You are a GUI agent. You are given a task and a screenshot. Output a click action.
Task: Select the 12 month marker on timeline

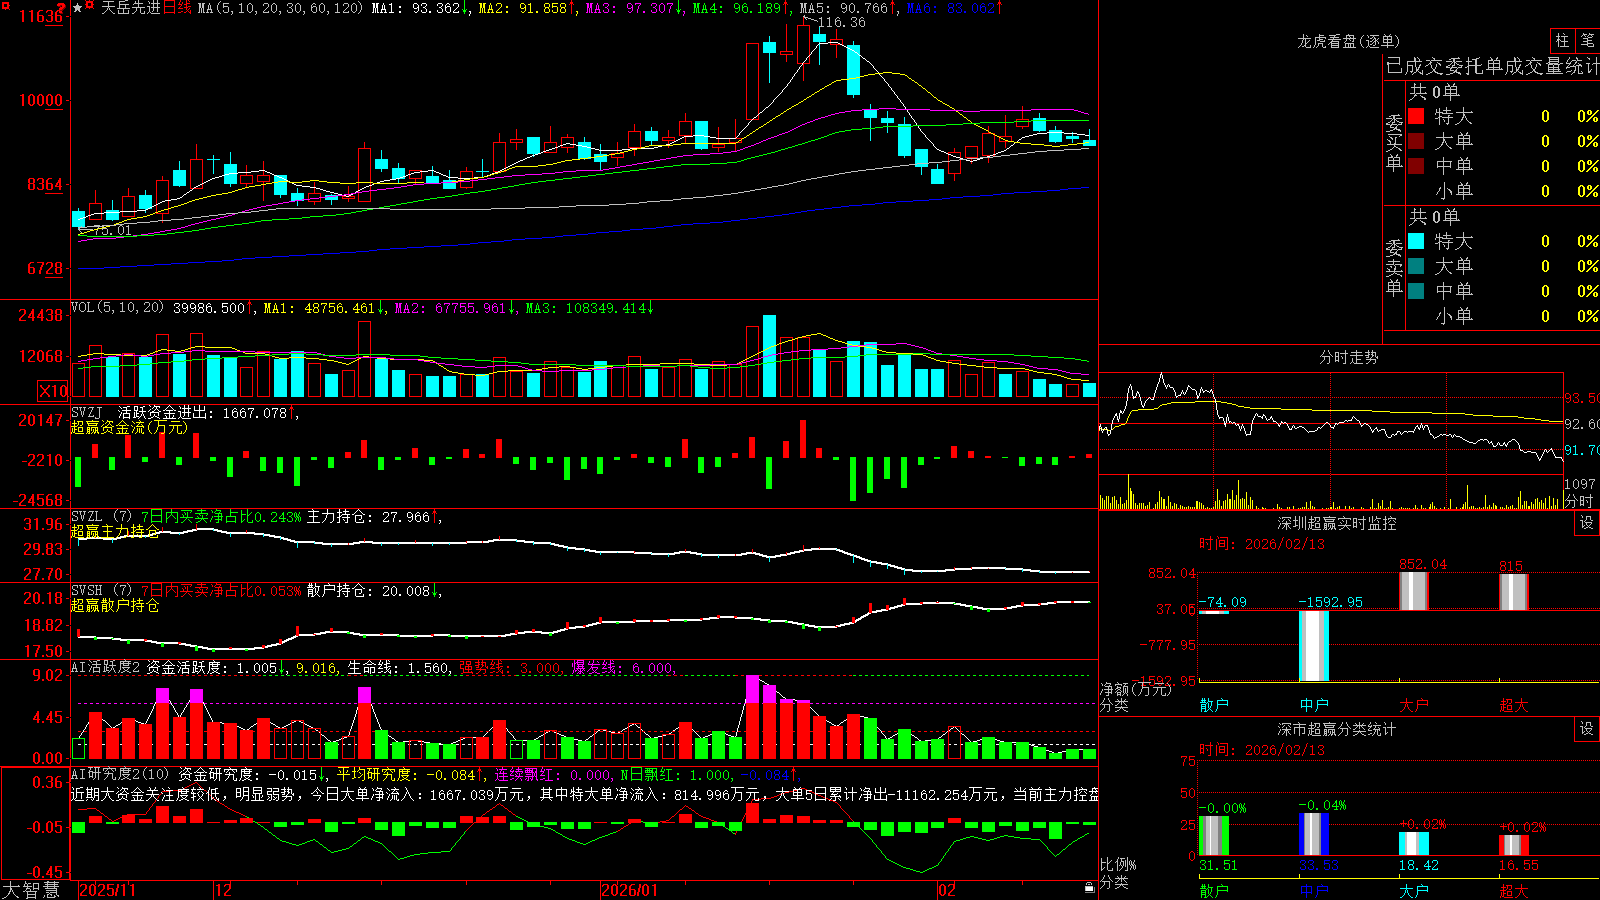224,890
